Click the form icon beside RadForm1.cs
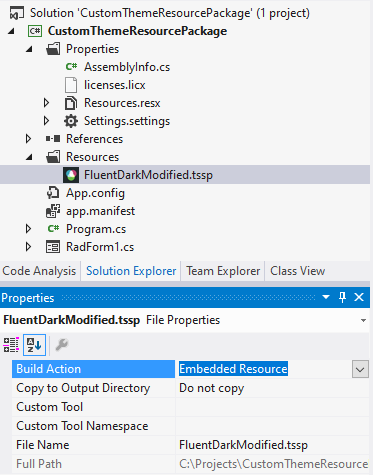373x475 pixels. point(53,247)
